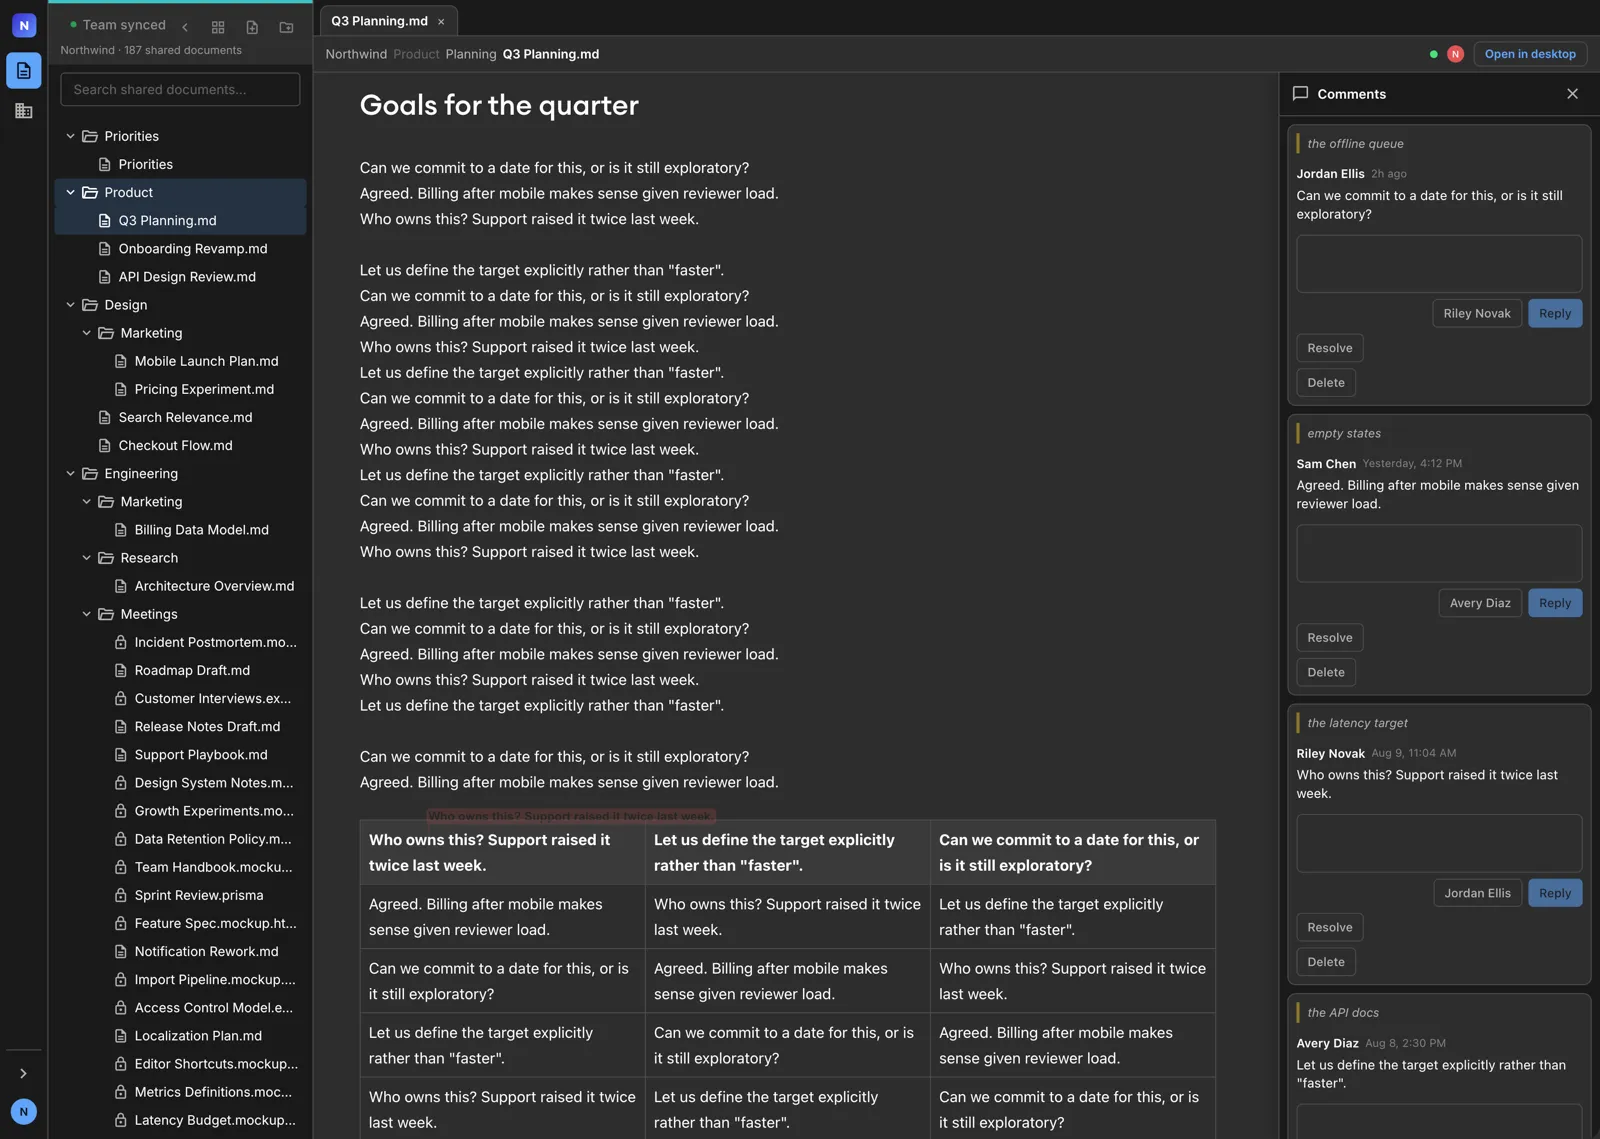This screenshot has width=1600, height=1139.
Task: Click the lock icon of Design System Notes
Action: point(120,783)
